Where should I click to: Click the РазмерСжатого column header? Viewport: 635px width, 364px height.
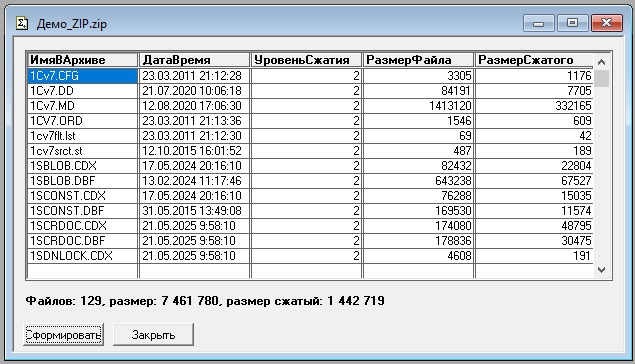[x=534, y=60]
